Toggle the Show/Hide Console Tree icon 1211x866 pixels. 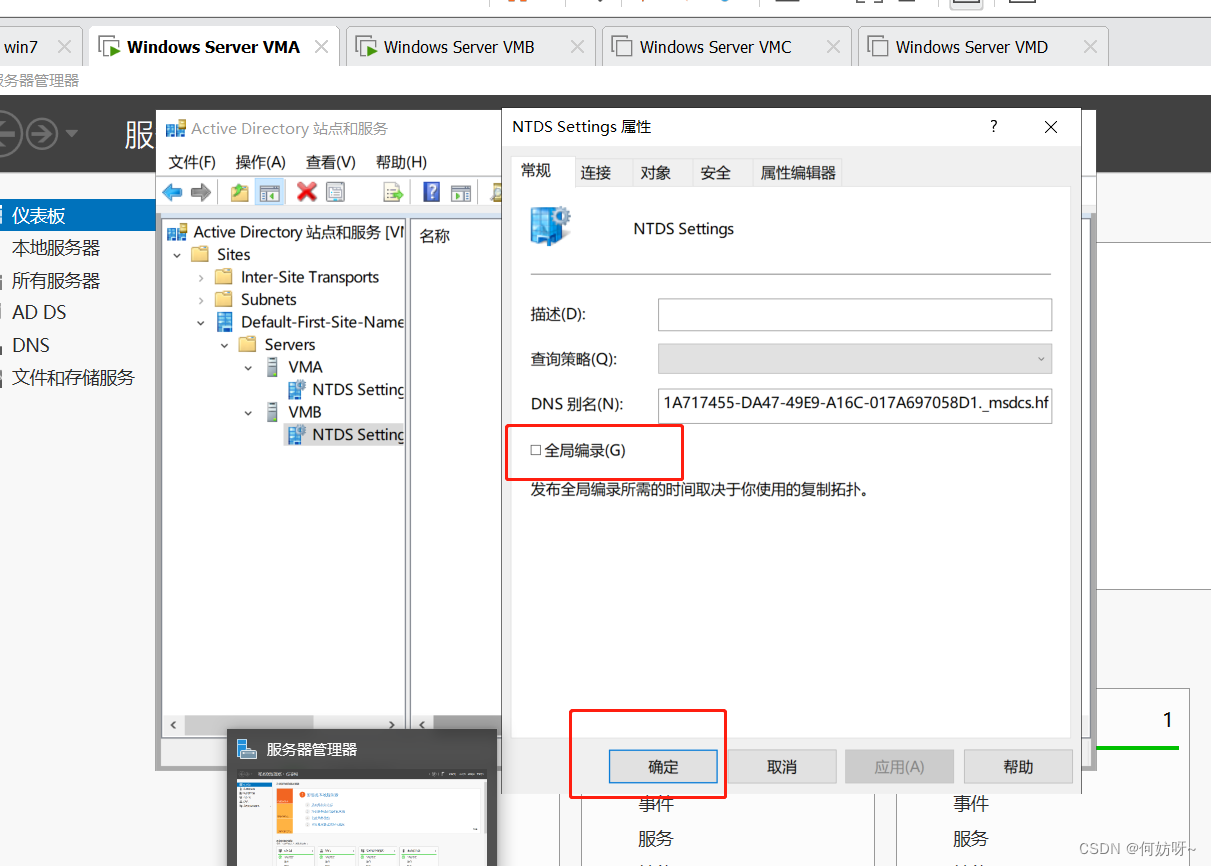point(270,192)
